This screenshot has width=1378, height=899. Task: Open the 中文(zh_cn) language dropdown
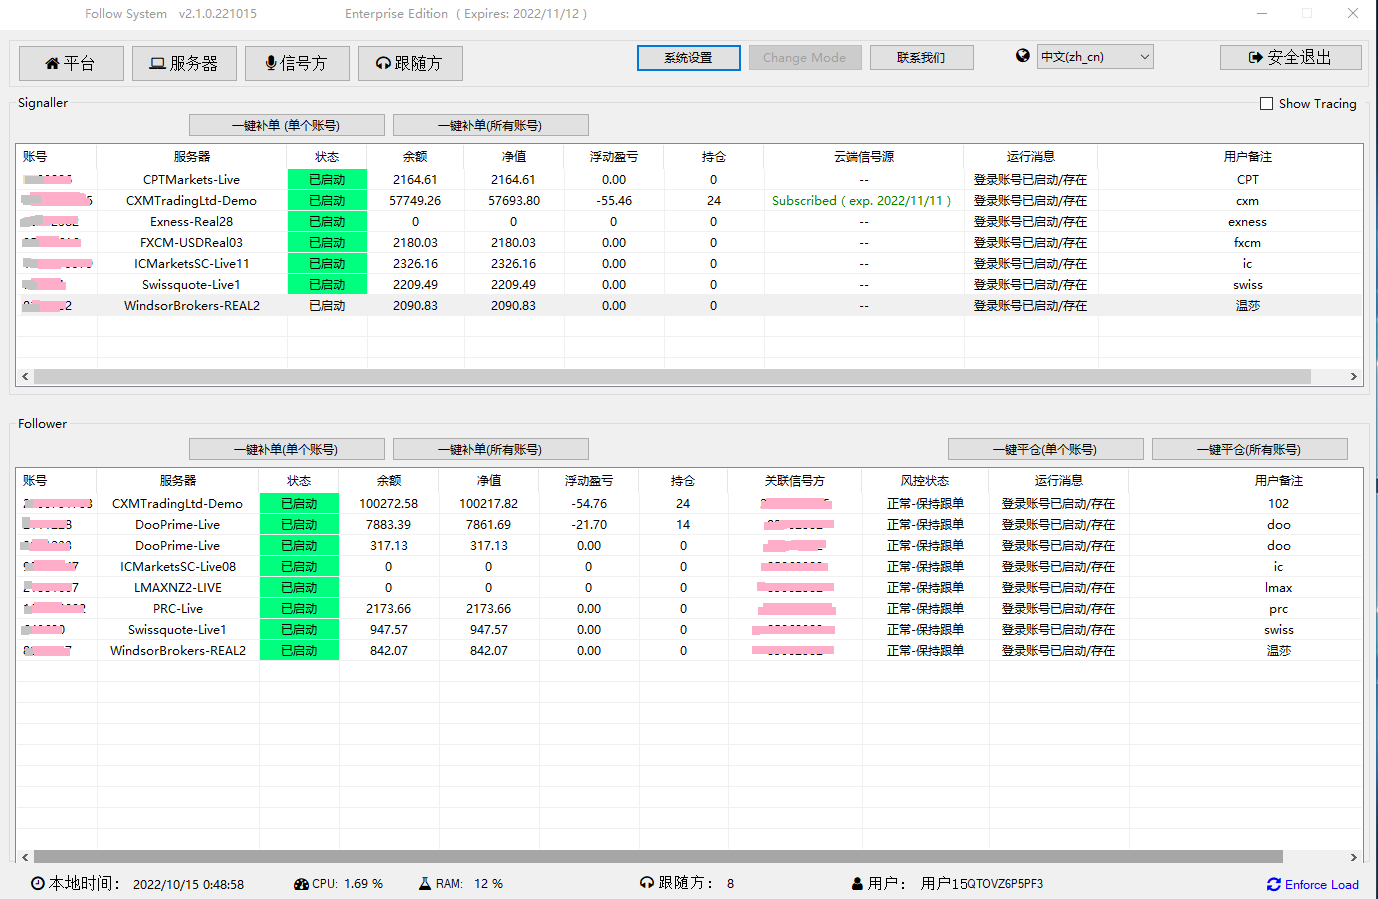[x=1094, y=57]
